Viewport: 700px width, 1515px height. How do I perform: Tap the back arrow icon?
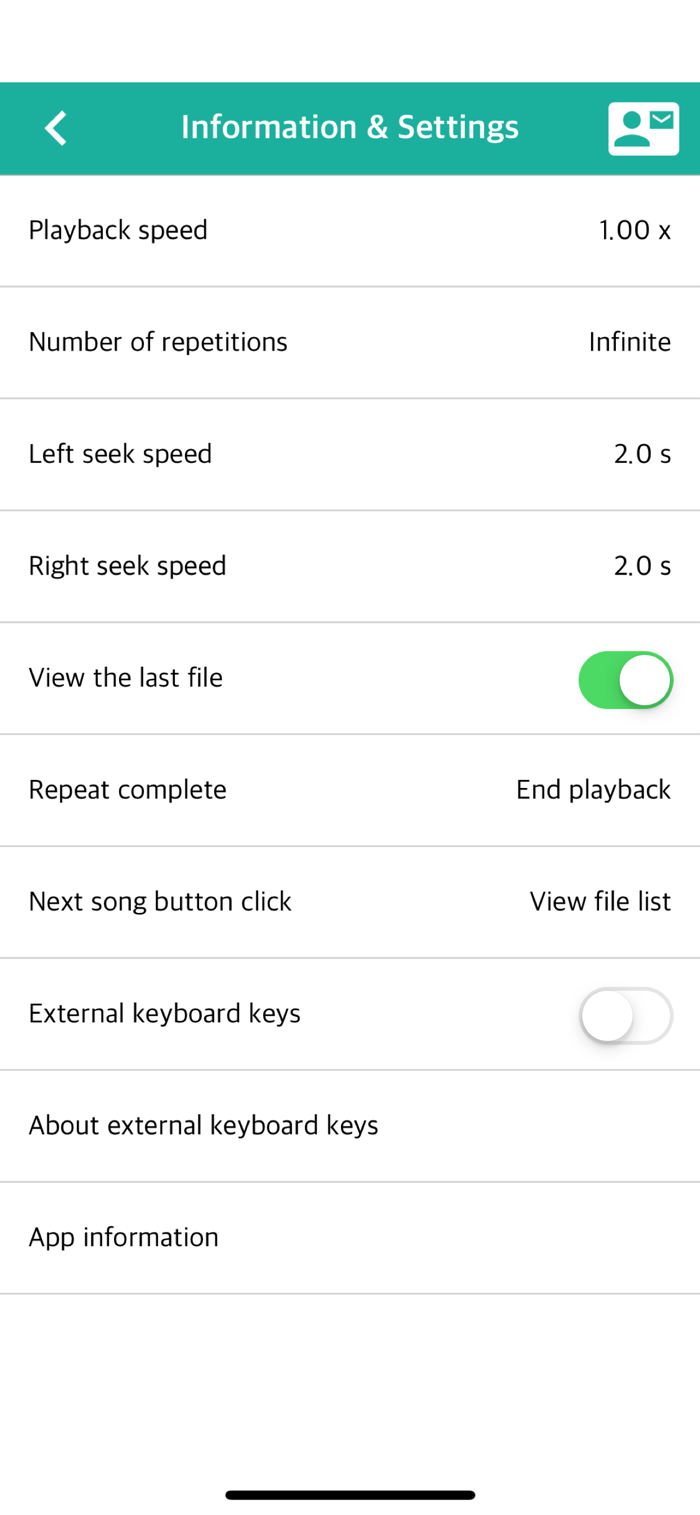coord(56,128)
